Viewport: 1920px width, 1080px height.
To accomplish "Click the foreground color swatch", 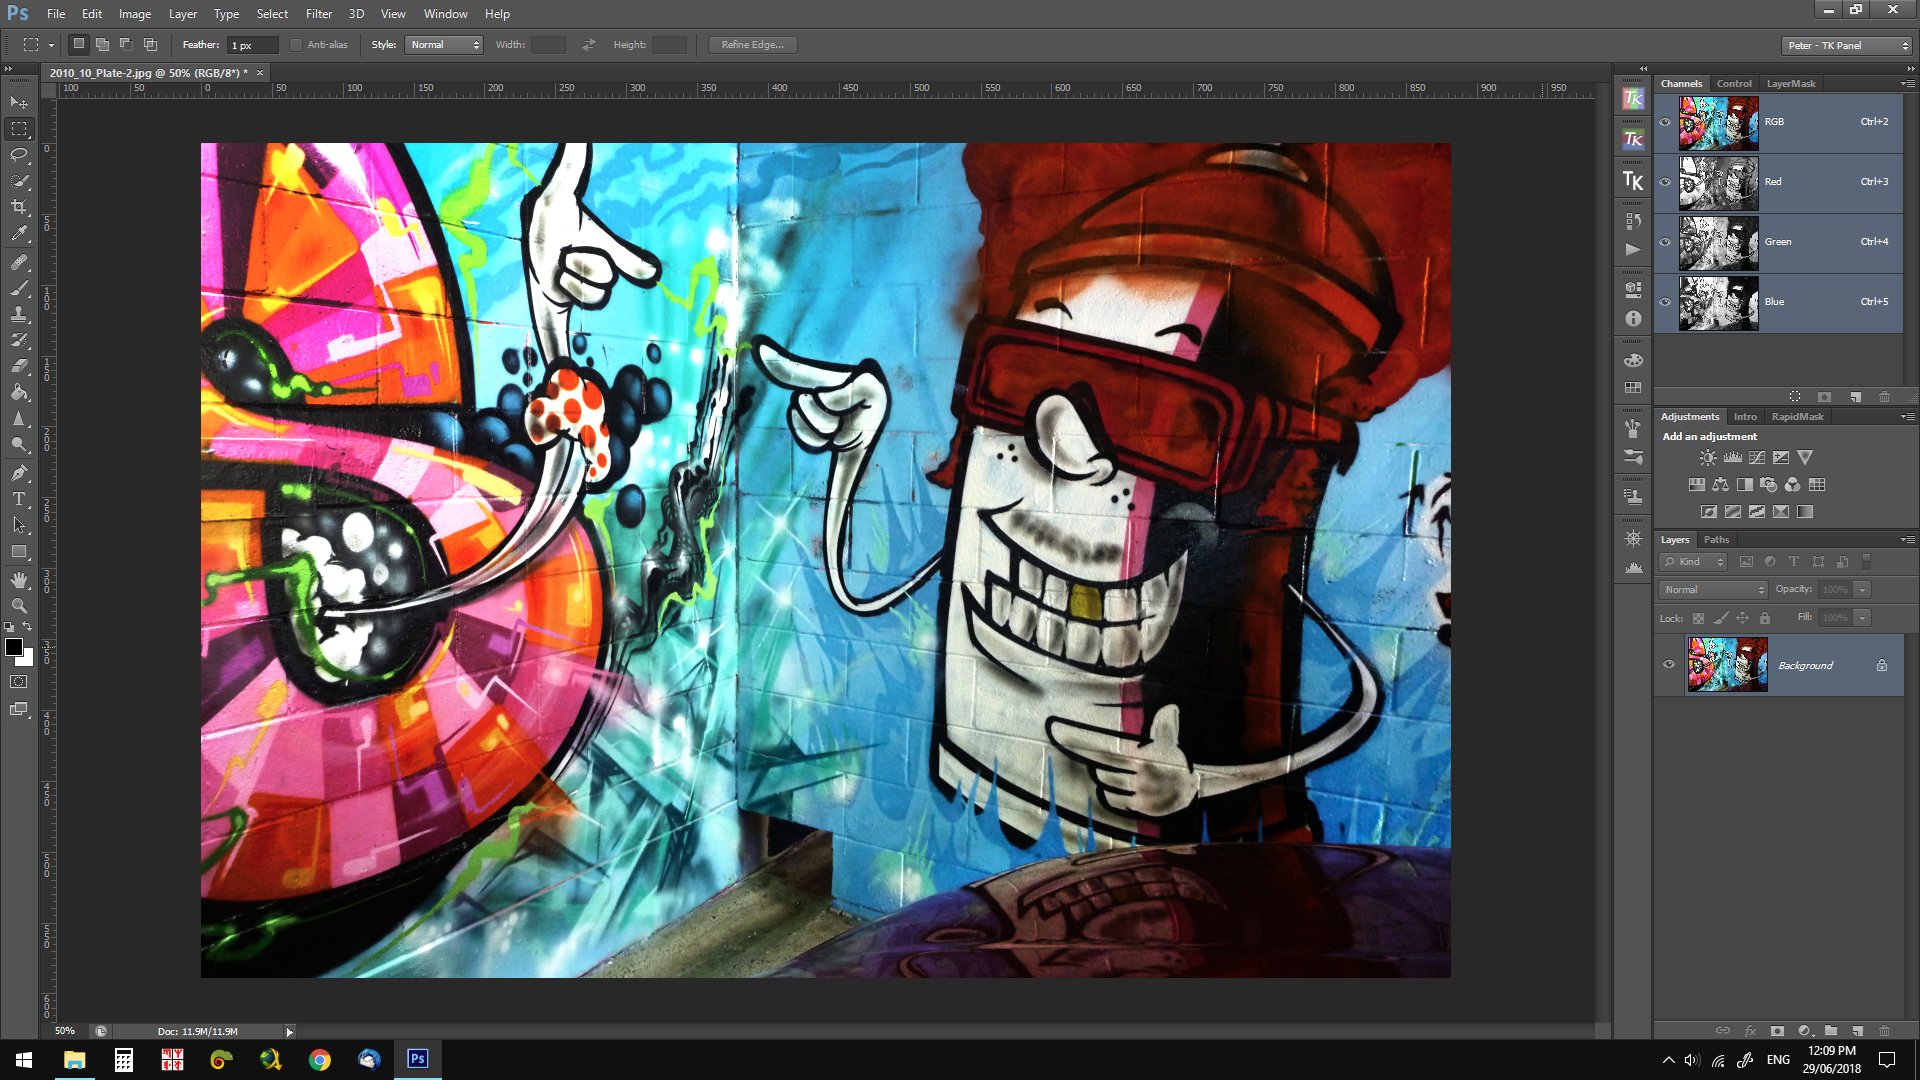I will [14, 647].
